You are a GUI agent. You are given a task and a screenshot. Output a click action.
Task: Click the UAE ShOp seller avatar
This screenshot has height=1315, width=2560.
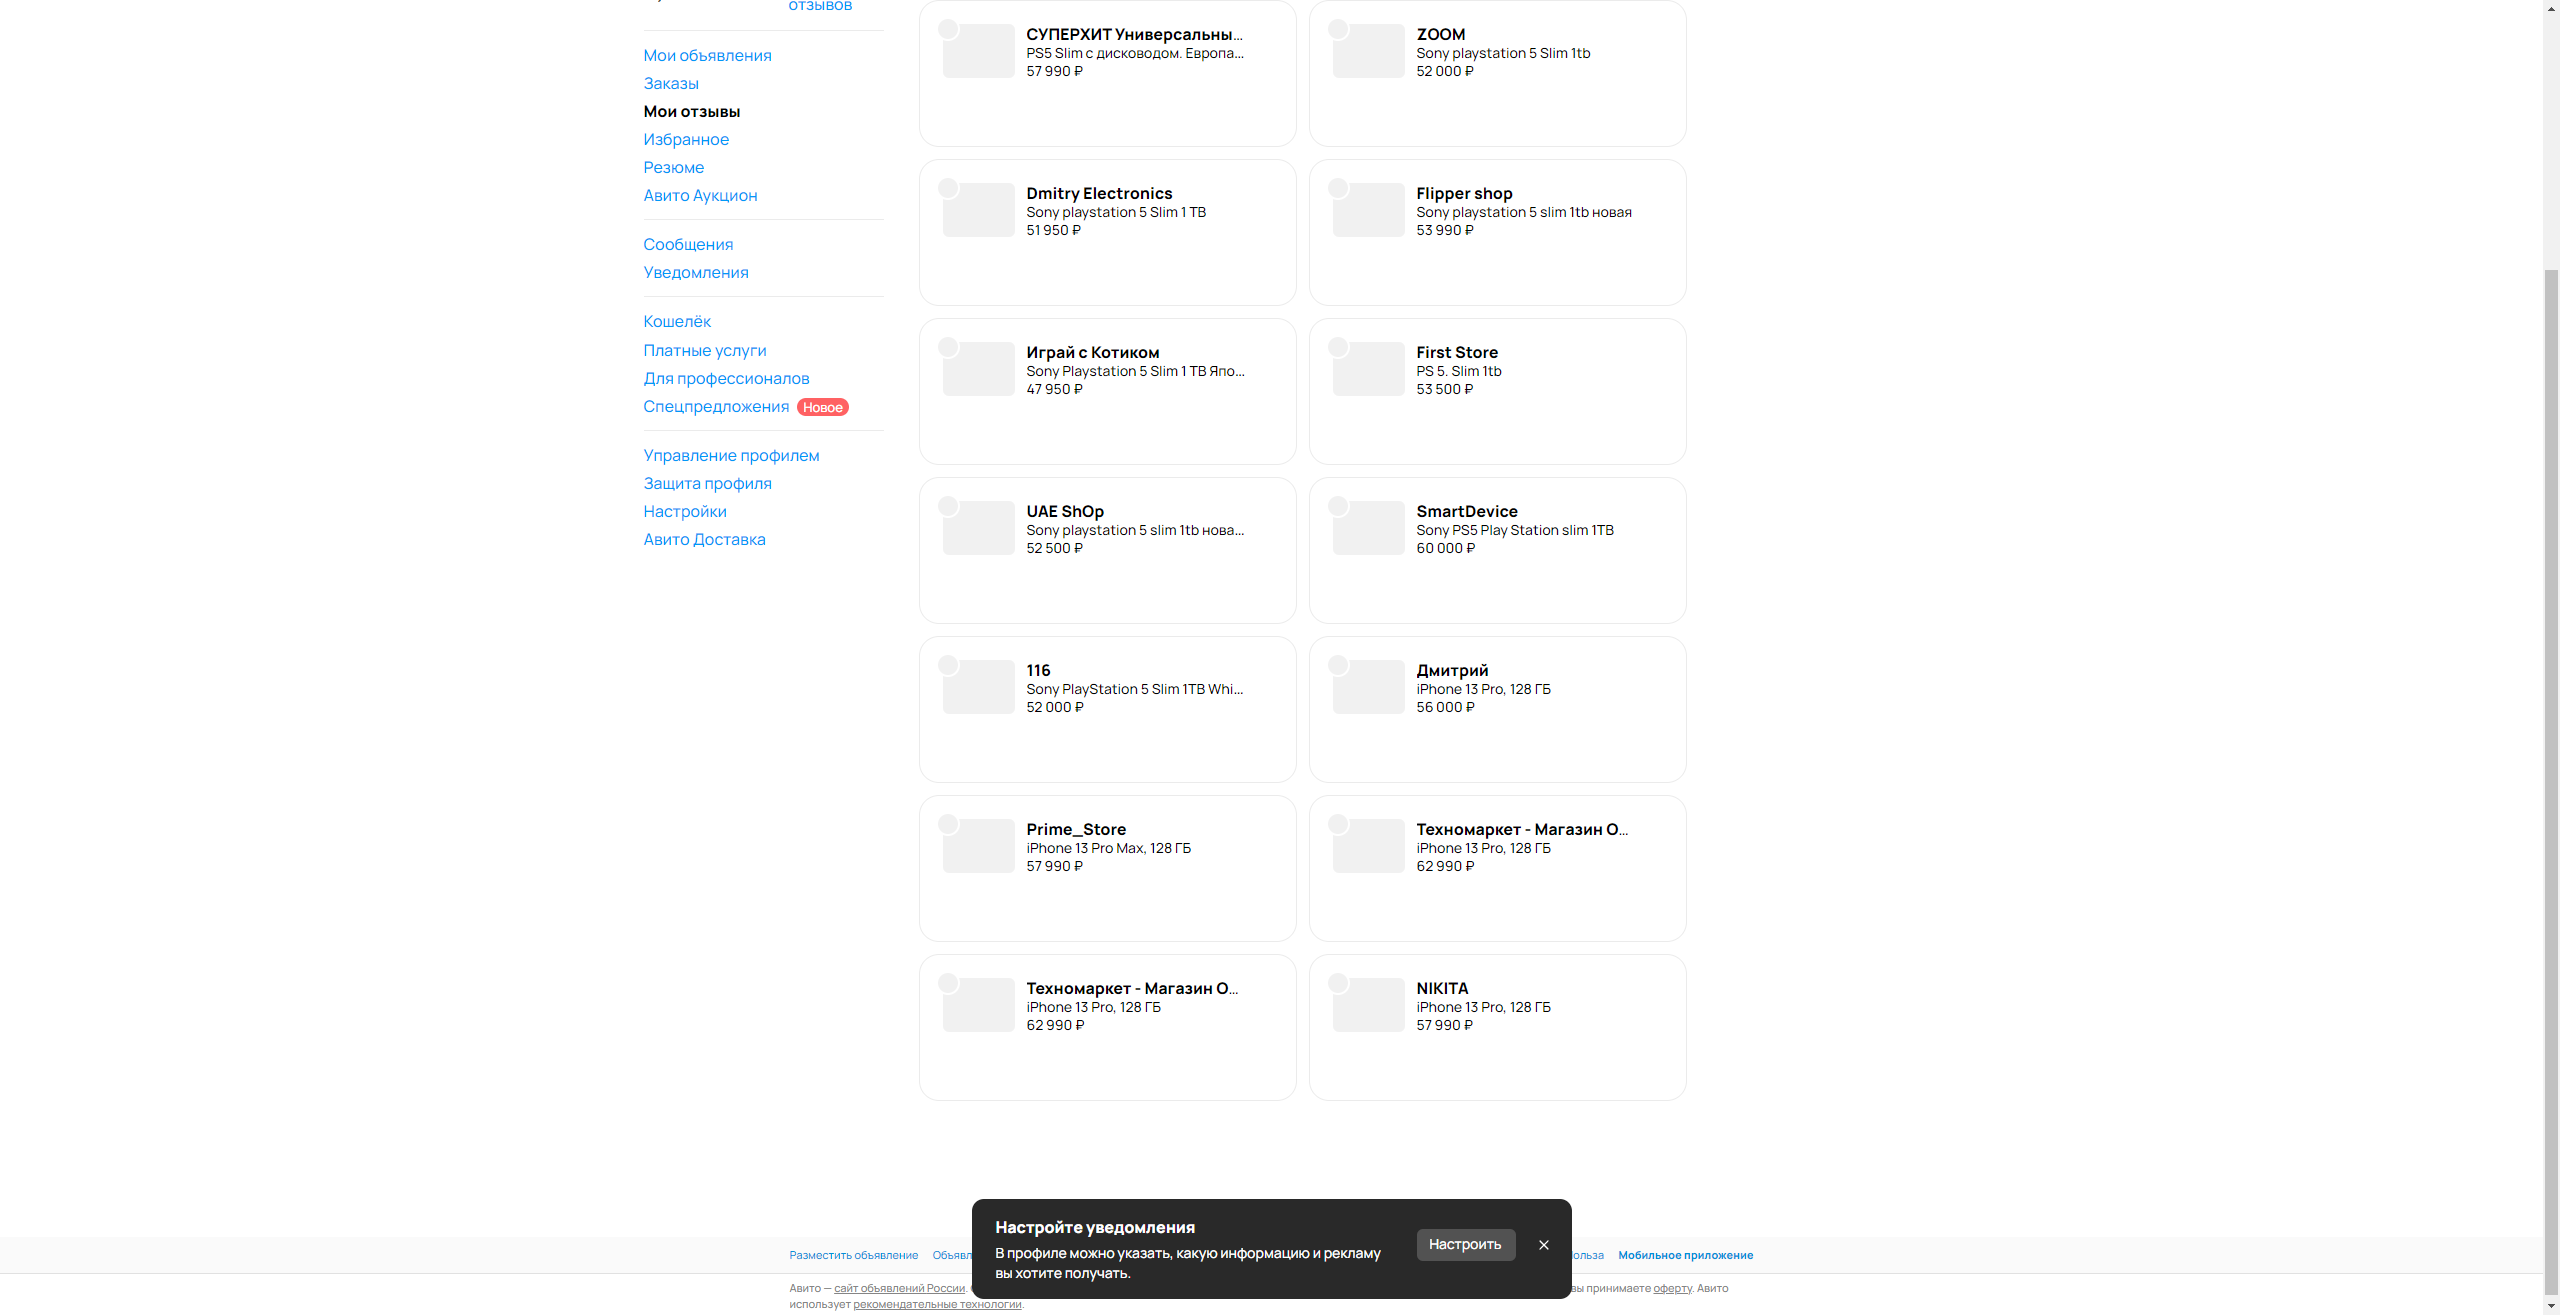pos(948,506)
